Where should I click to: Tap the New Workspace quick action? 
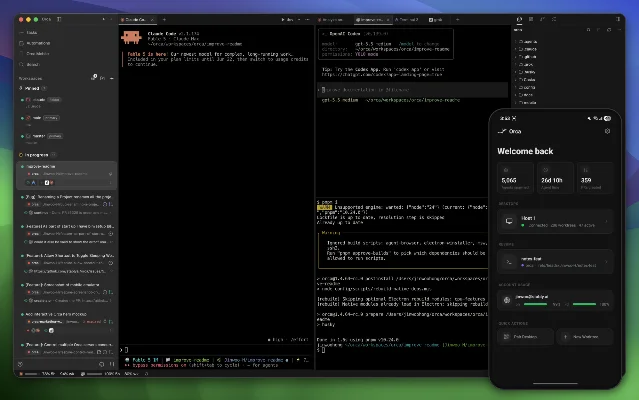click(584, 337)
